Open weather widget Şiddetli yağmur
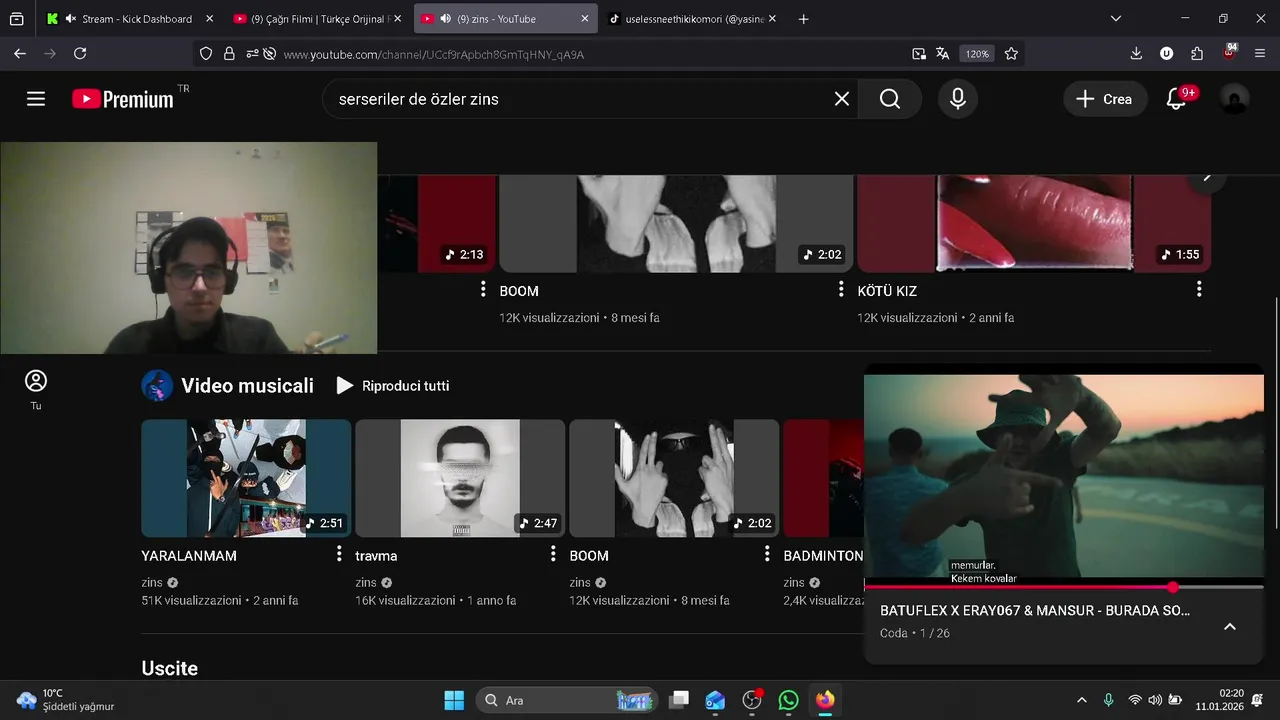 [x=66, y=700]
